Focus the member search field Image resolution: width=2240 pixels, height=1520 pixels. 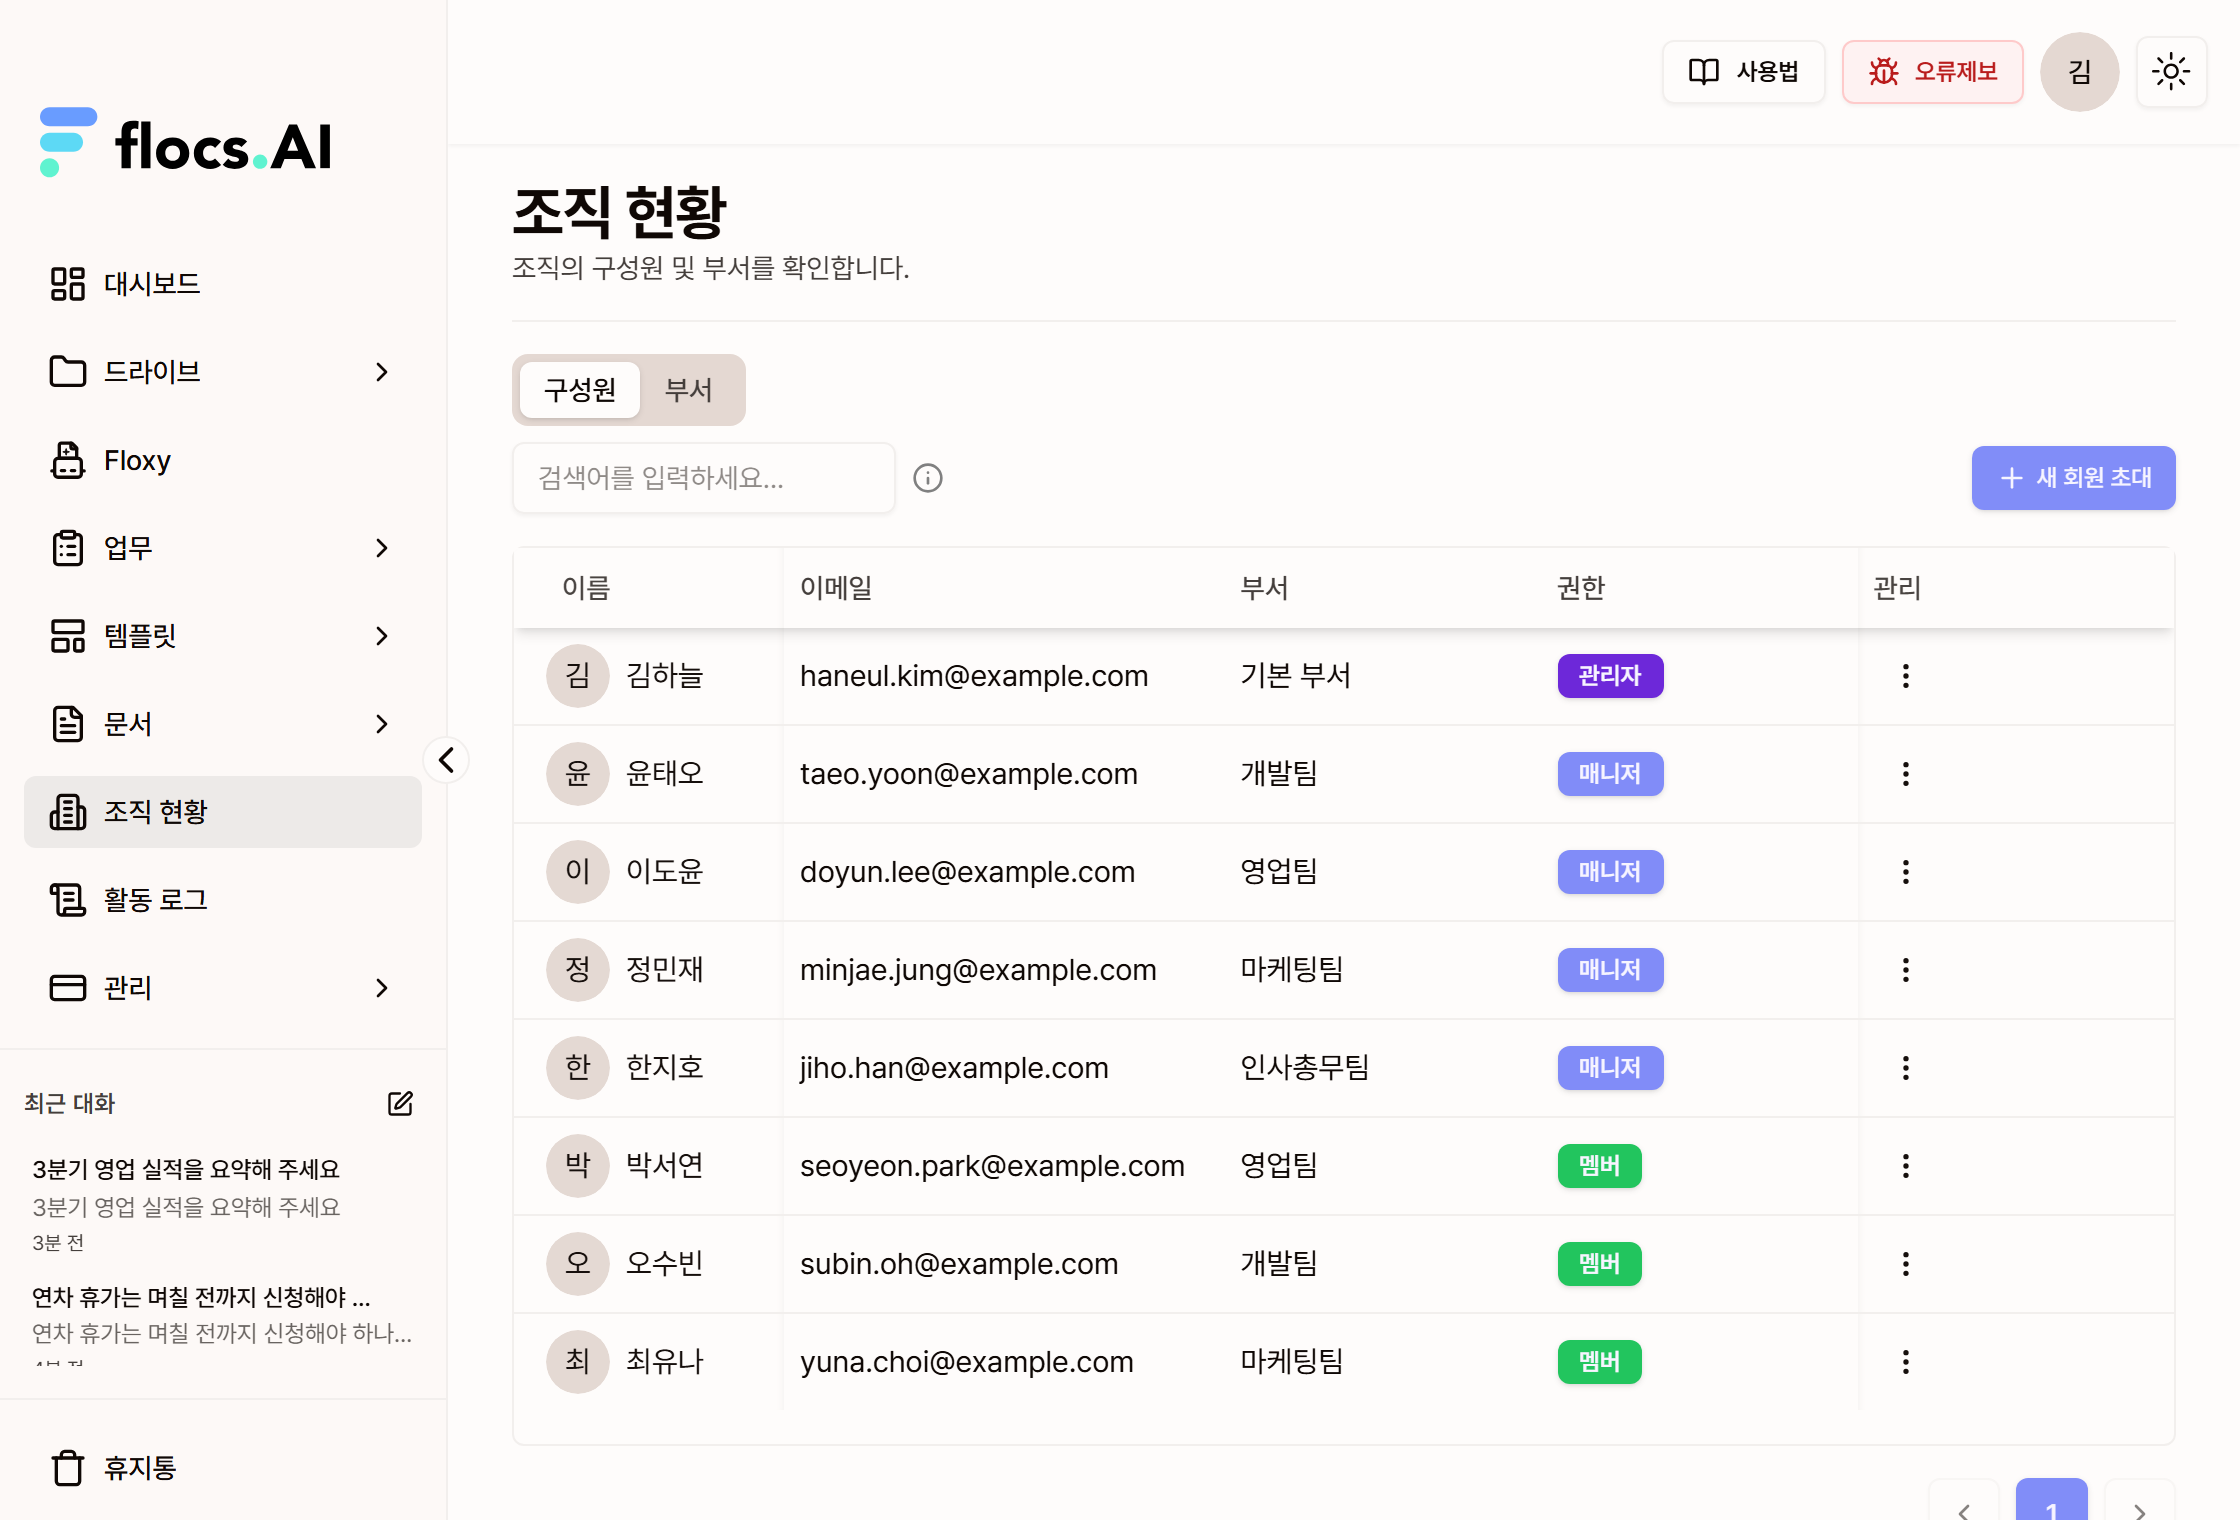pos(704,478)
